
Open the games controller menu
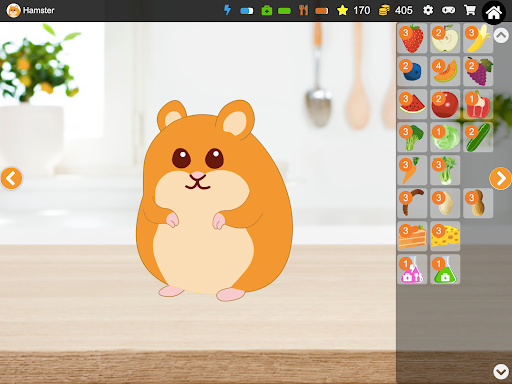coord(448,10)
